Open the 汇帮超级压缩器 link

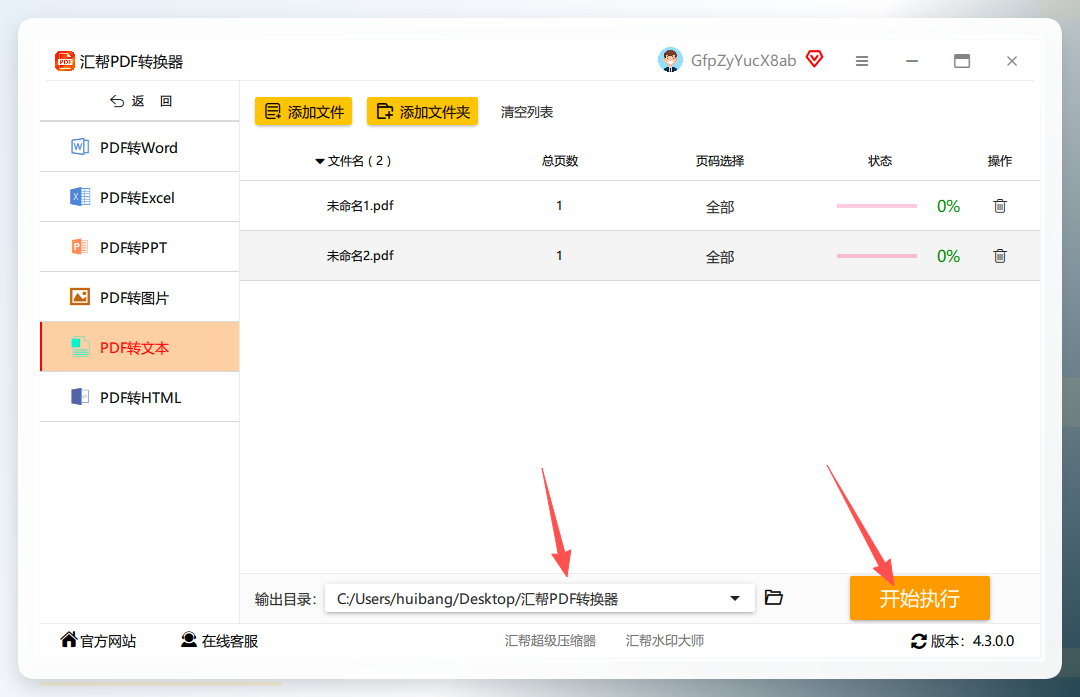(x=550, y=641)
